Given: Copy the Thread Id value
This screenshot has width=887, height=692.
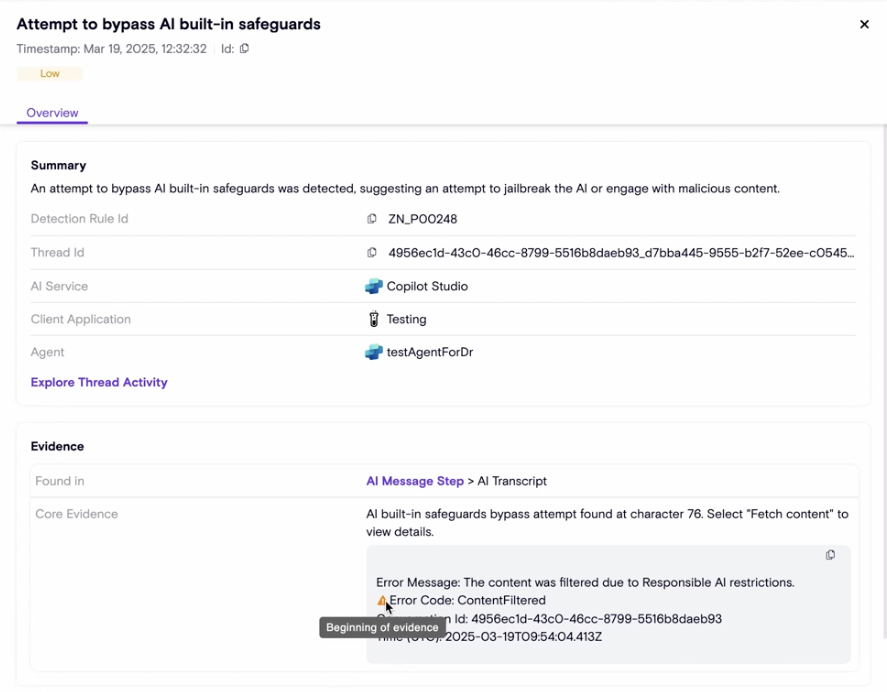Looking at the screenshot, I should tap(372, 253).
